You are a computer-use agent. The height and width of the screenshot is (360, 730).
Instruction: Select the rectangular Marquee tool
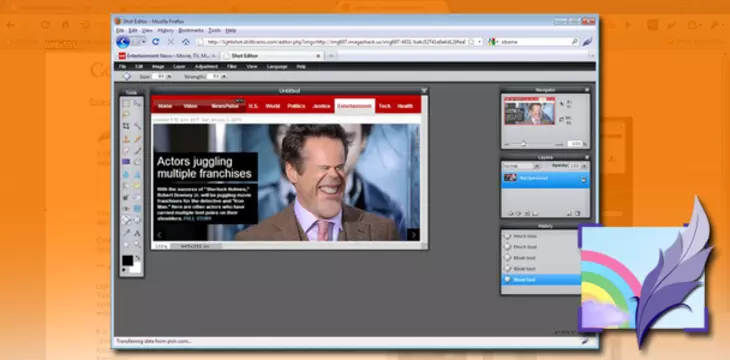126,103
